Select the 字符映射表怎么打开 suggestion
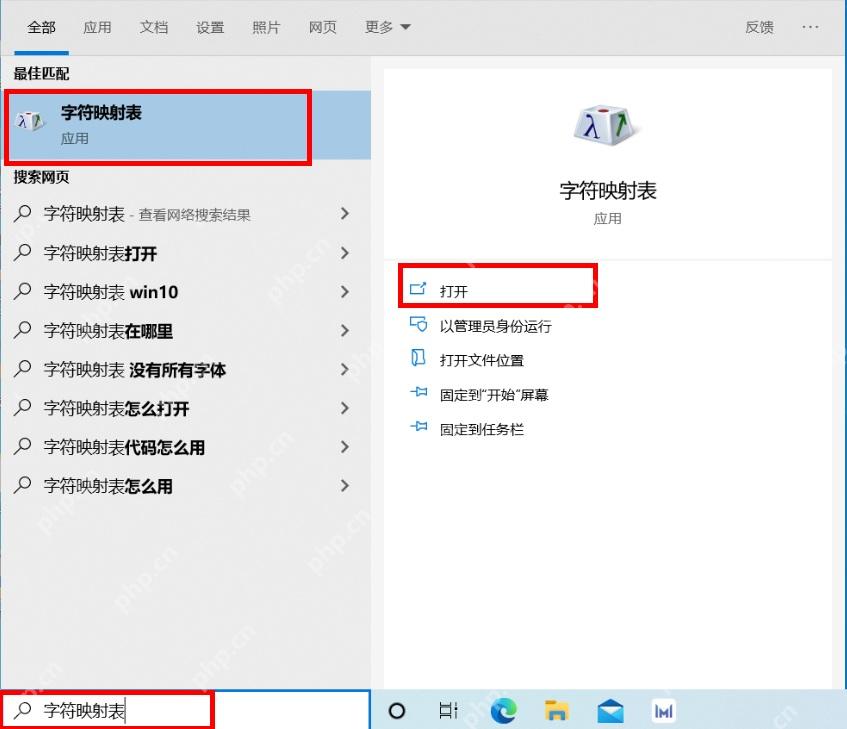 click(186, 408)
